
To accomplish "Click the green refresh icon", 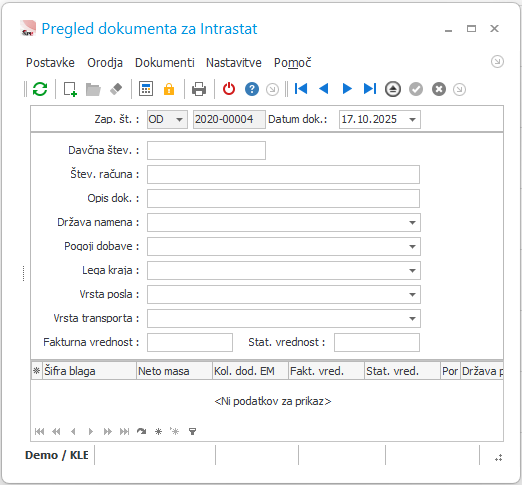I will 40,89.
